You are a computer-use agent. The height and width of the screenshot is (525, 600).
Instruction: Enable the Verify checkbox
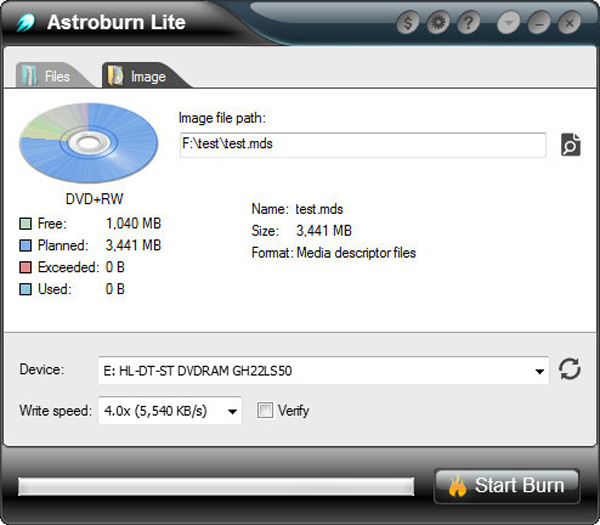pos(265,410)
